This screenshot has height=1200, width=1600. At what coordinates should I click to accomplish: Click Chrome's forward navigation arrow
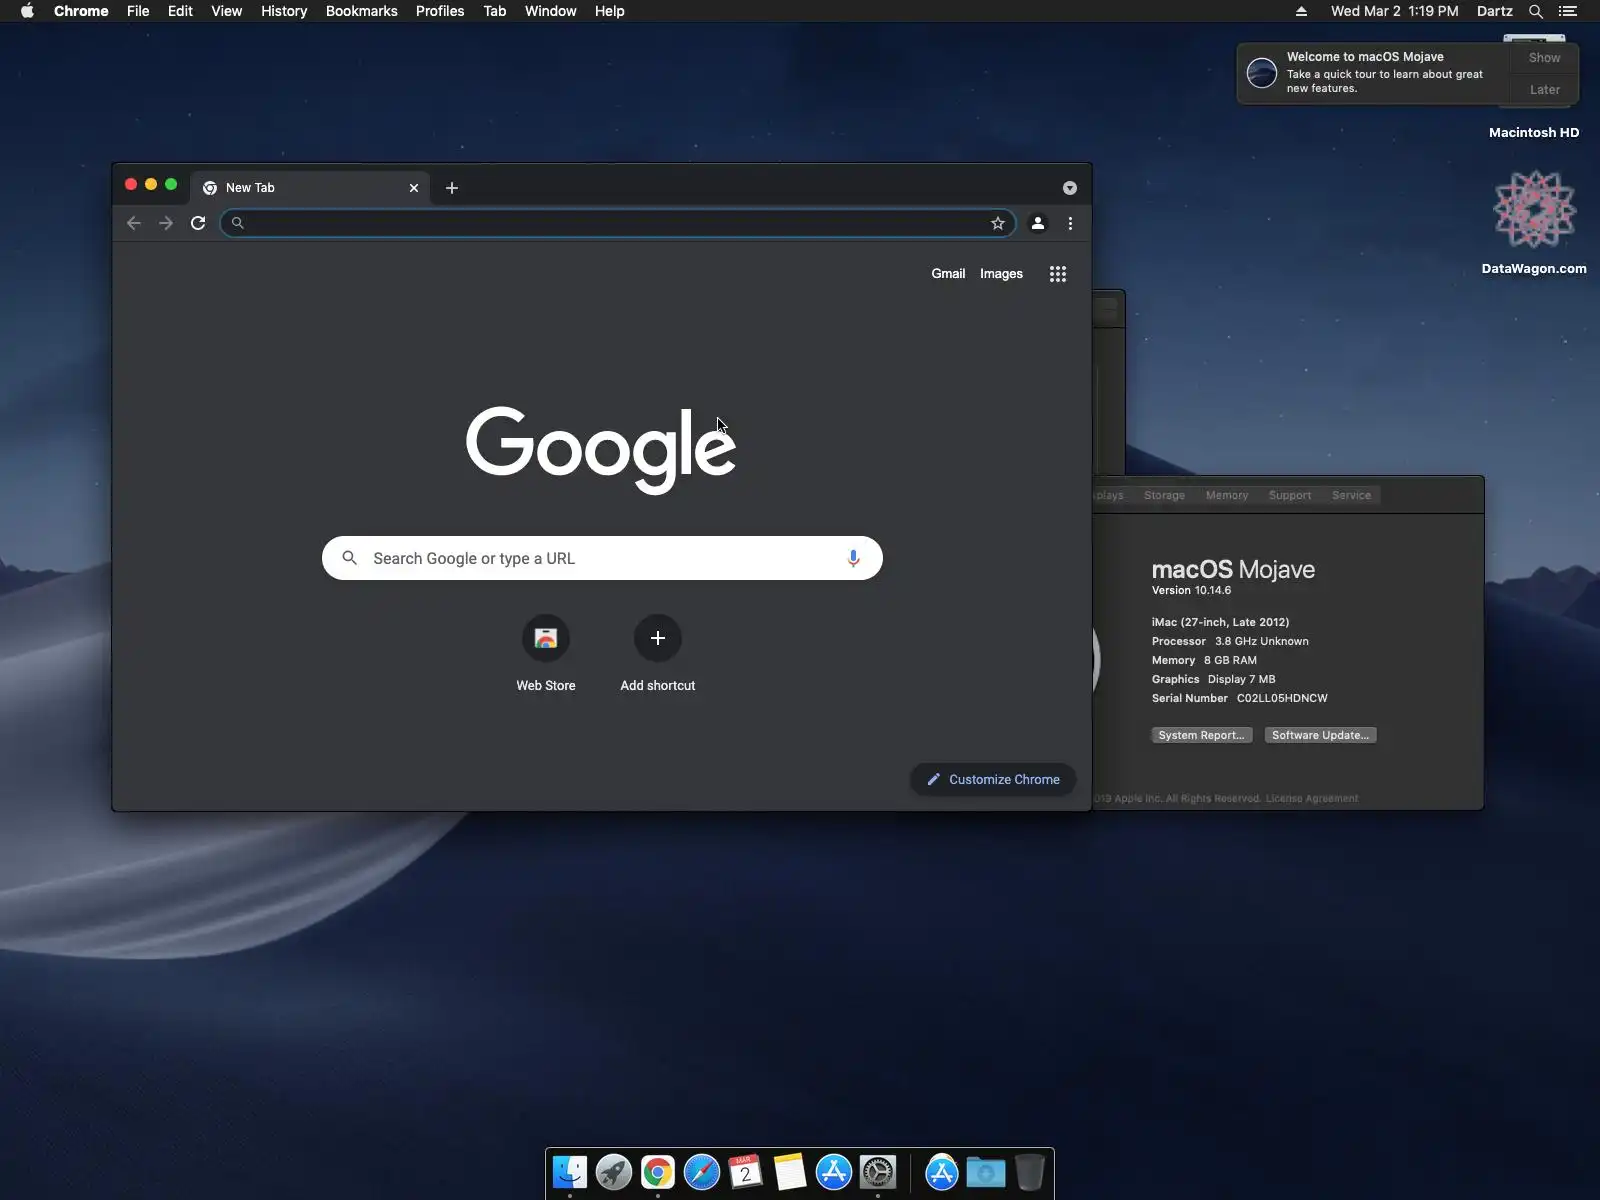pos(166,223)
